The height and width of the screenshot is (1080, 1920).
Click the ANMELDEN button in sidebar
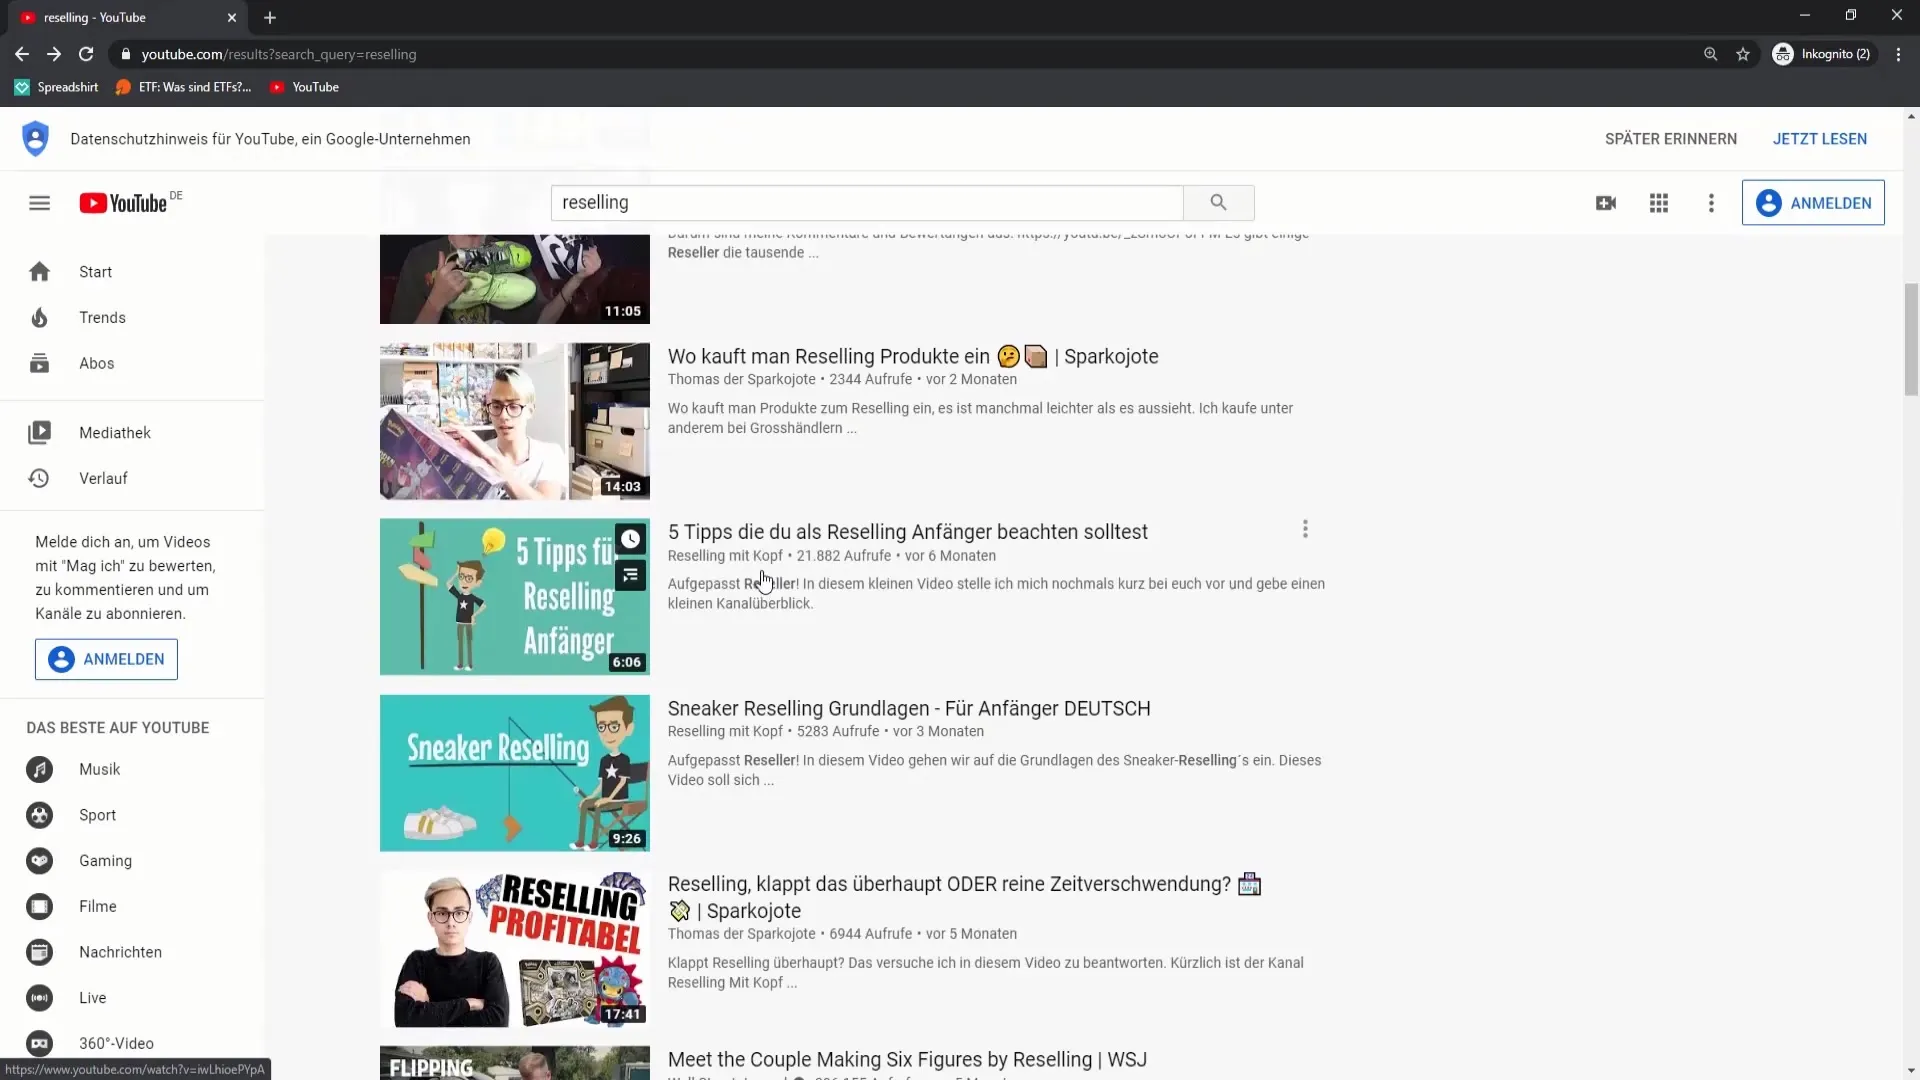click(x=106, y=660)
